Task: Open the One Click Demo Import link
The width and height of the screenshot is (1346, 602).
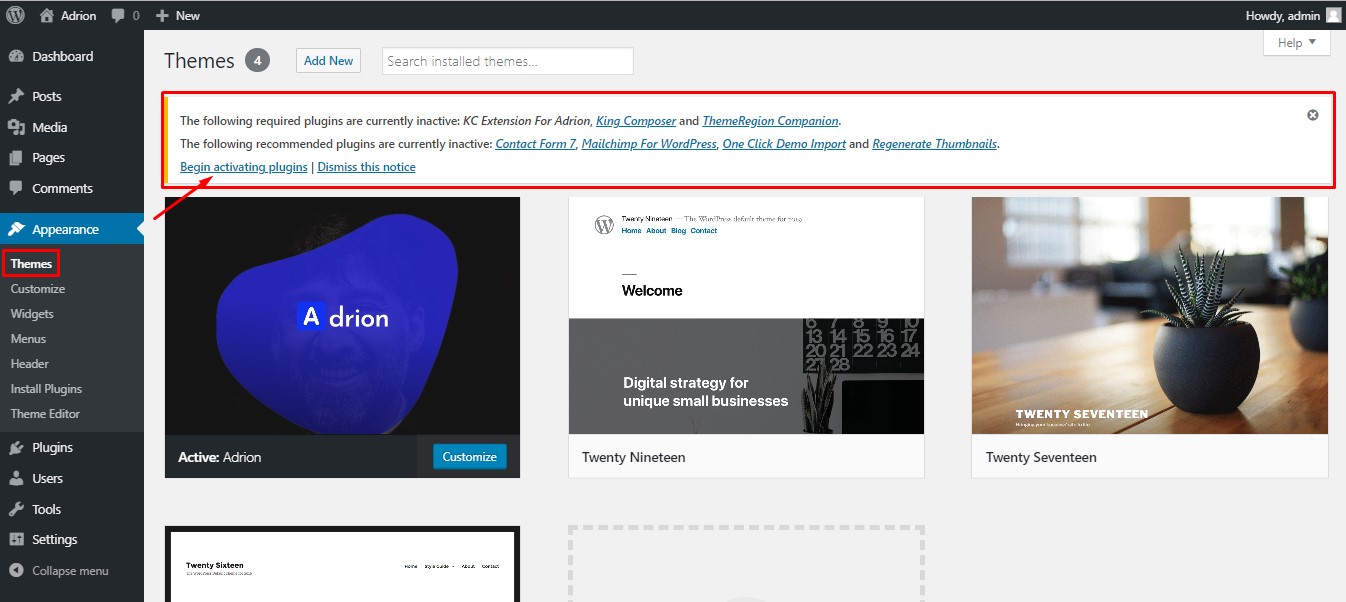Action: pyautogui.click(x=784, y=144)
